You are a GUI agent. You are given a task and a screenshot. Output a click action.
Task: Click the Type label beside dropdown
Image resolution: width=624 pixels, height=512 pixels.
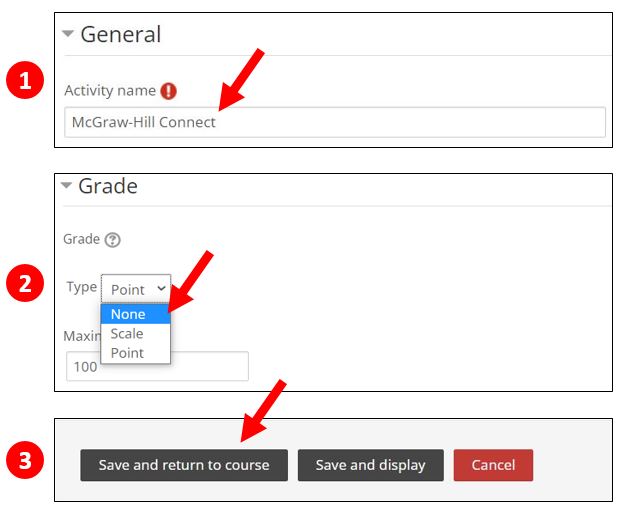(82, 287)
